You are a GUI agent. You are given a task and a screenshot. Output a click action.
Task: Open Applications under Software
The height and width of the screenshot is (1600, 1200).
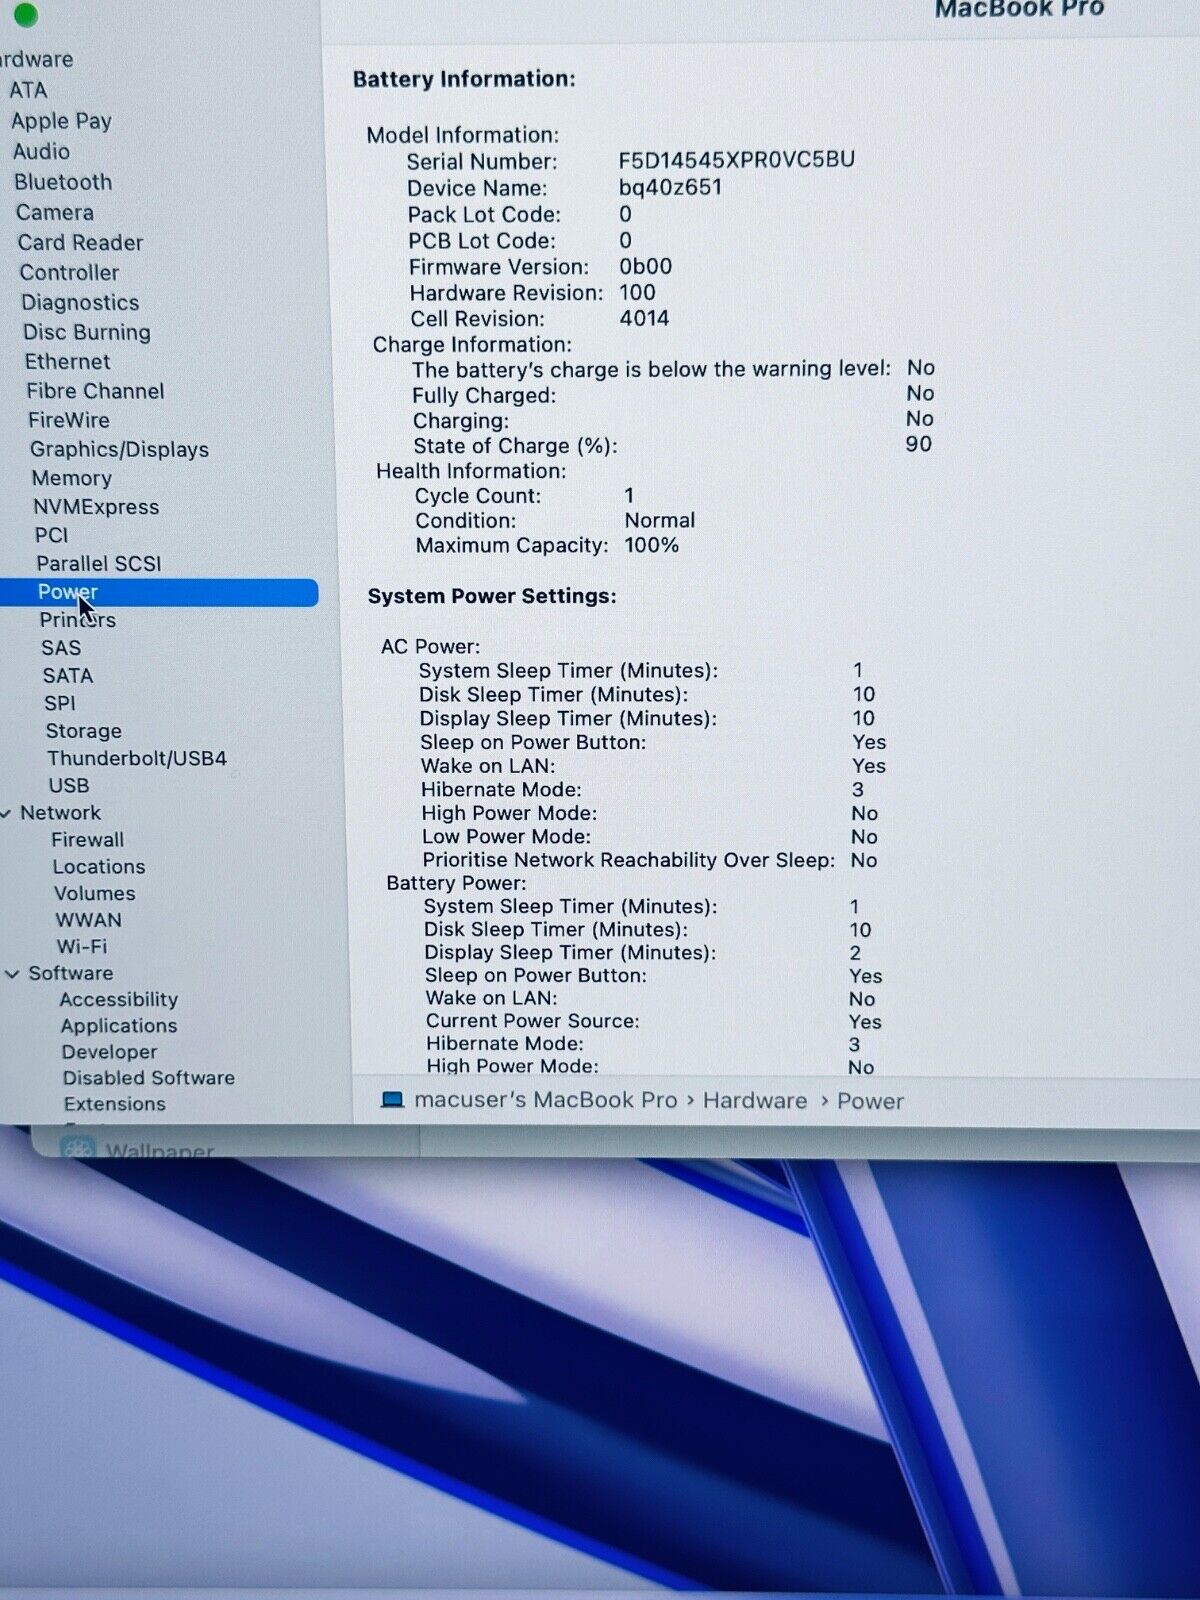[118, 1026]
